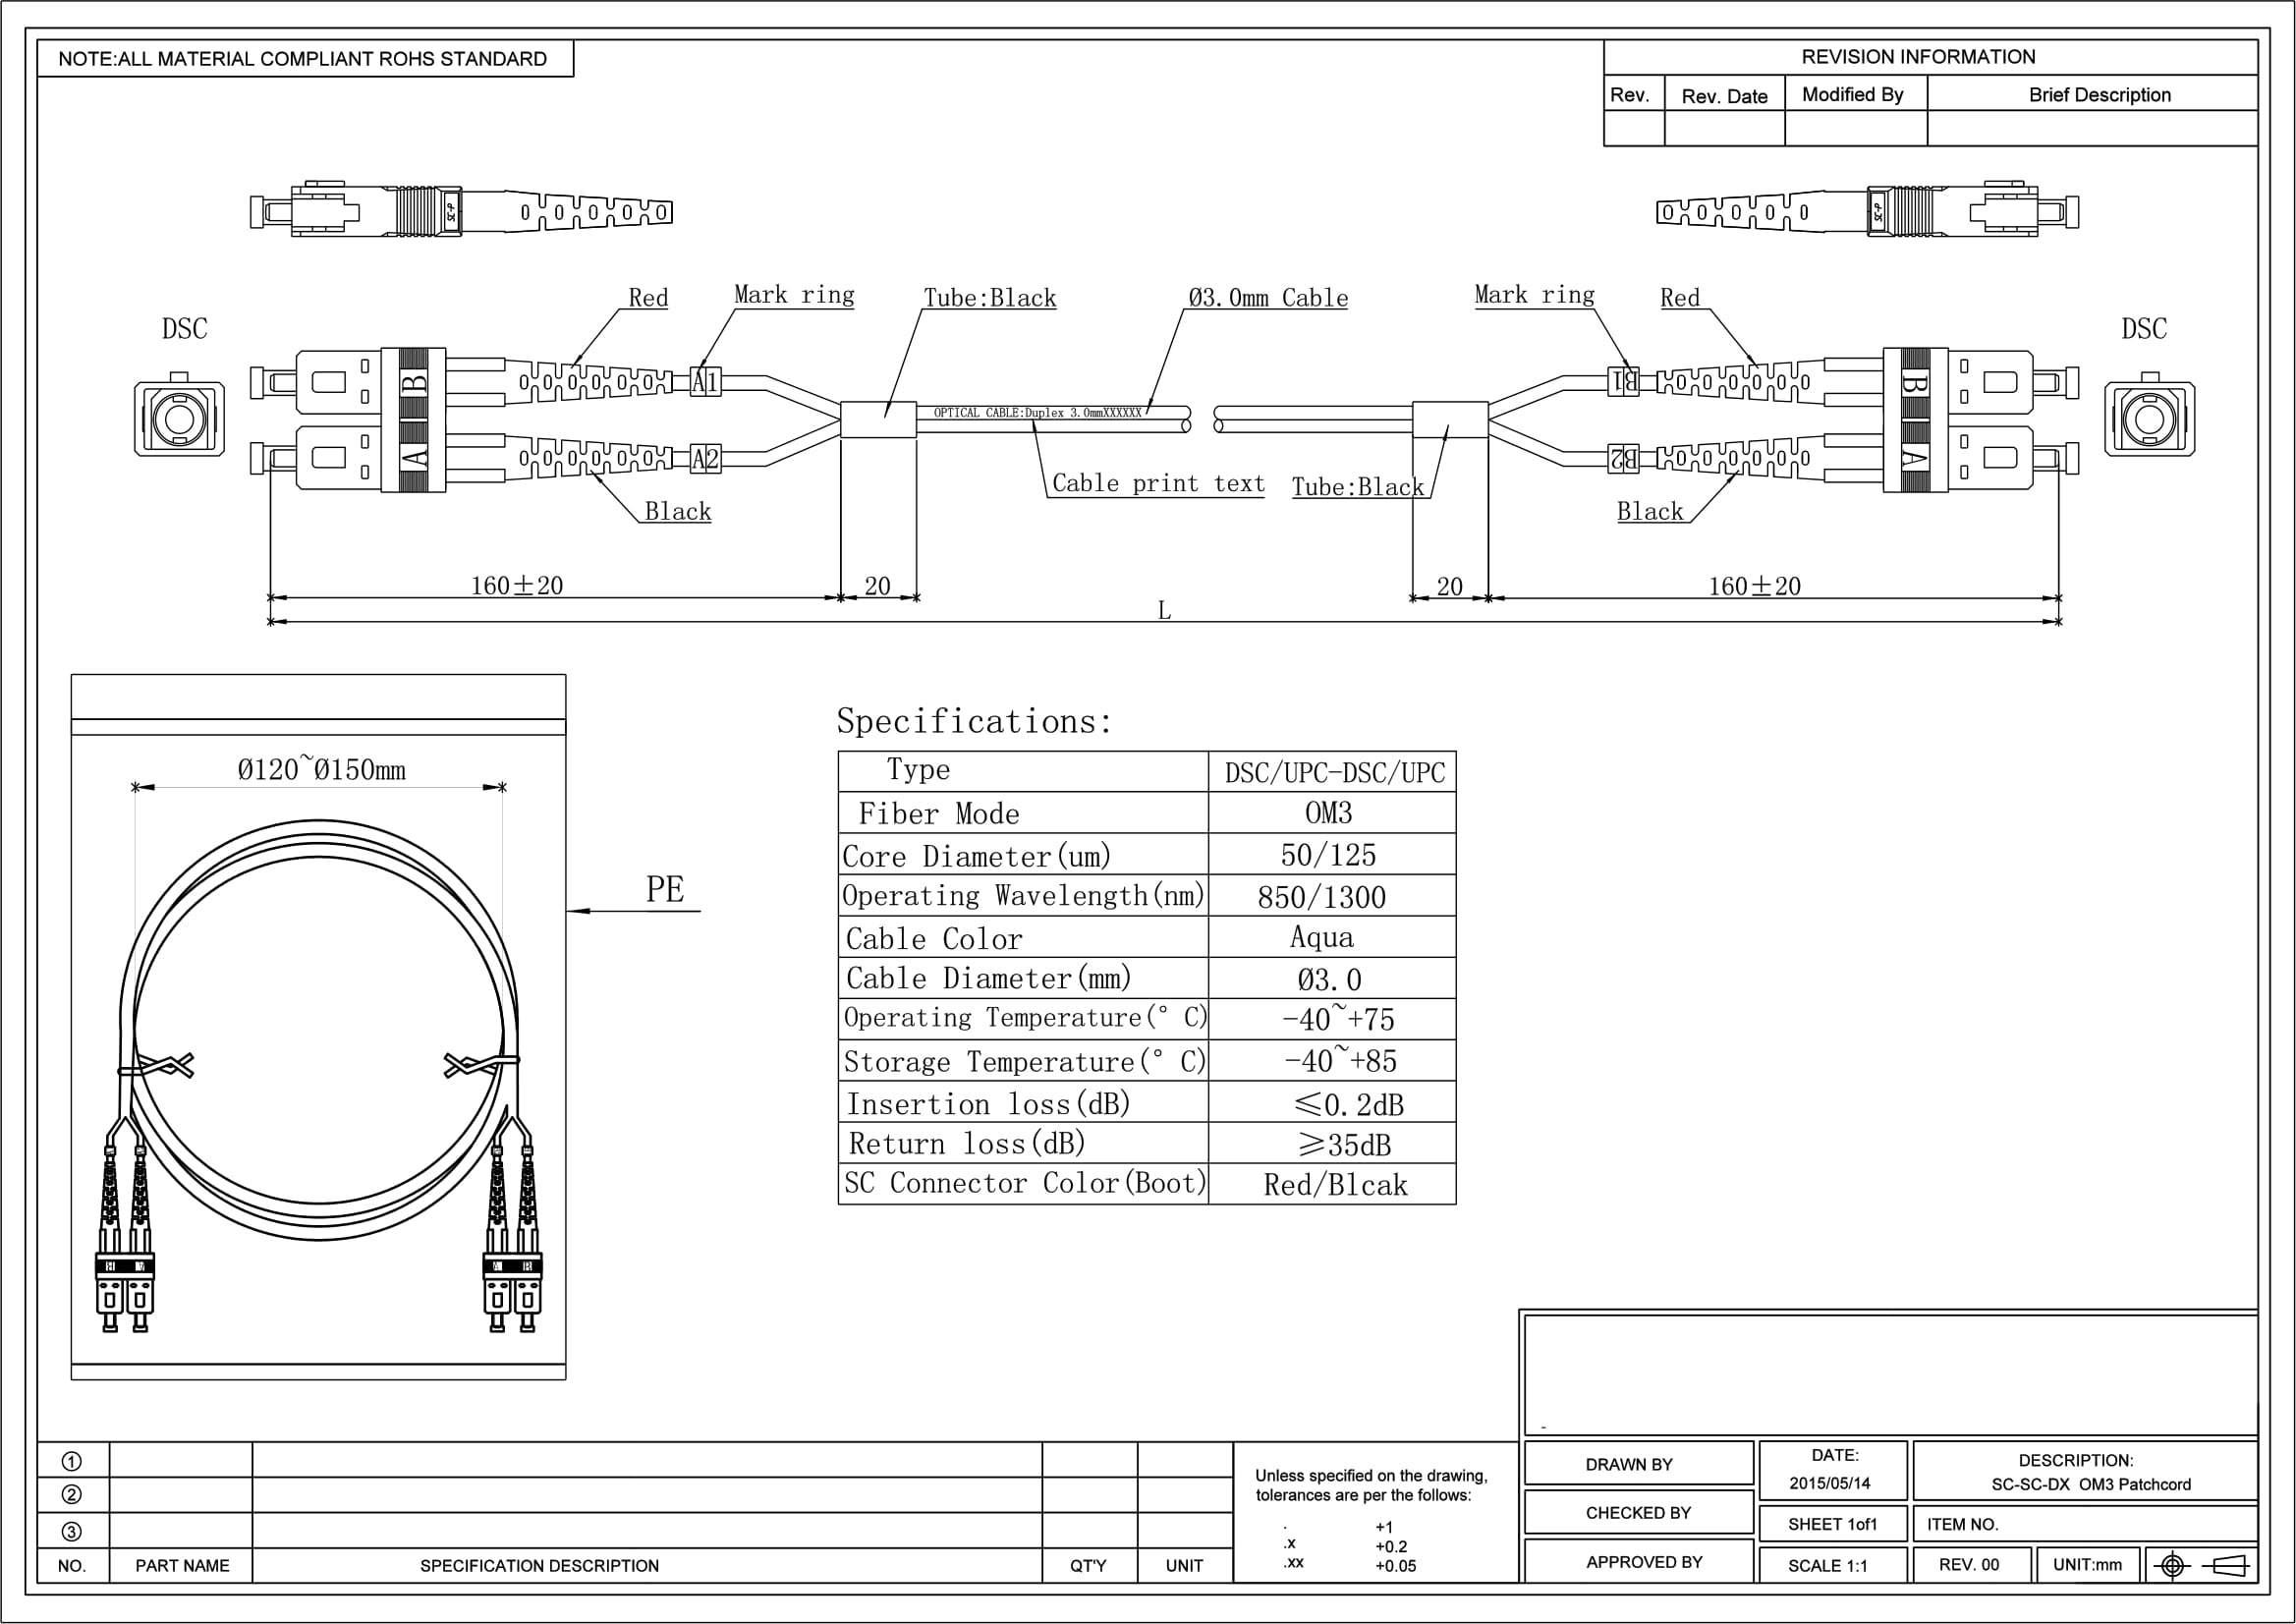Click the Red/Blcak connector color value

(x=1335, y=1185)
